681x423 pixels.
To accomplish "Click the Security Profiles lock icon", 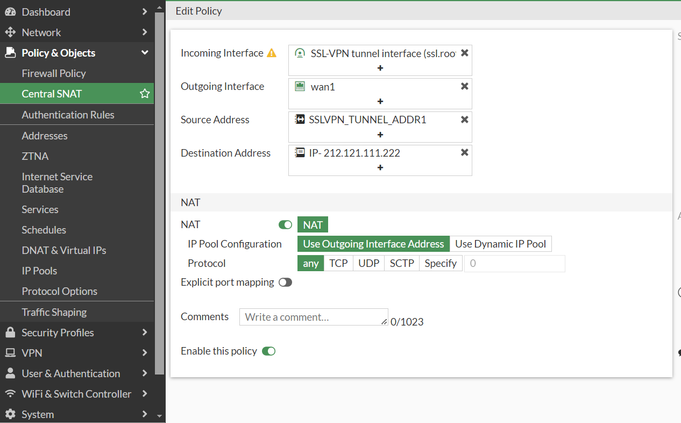I will point(10,332).
